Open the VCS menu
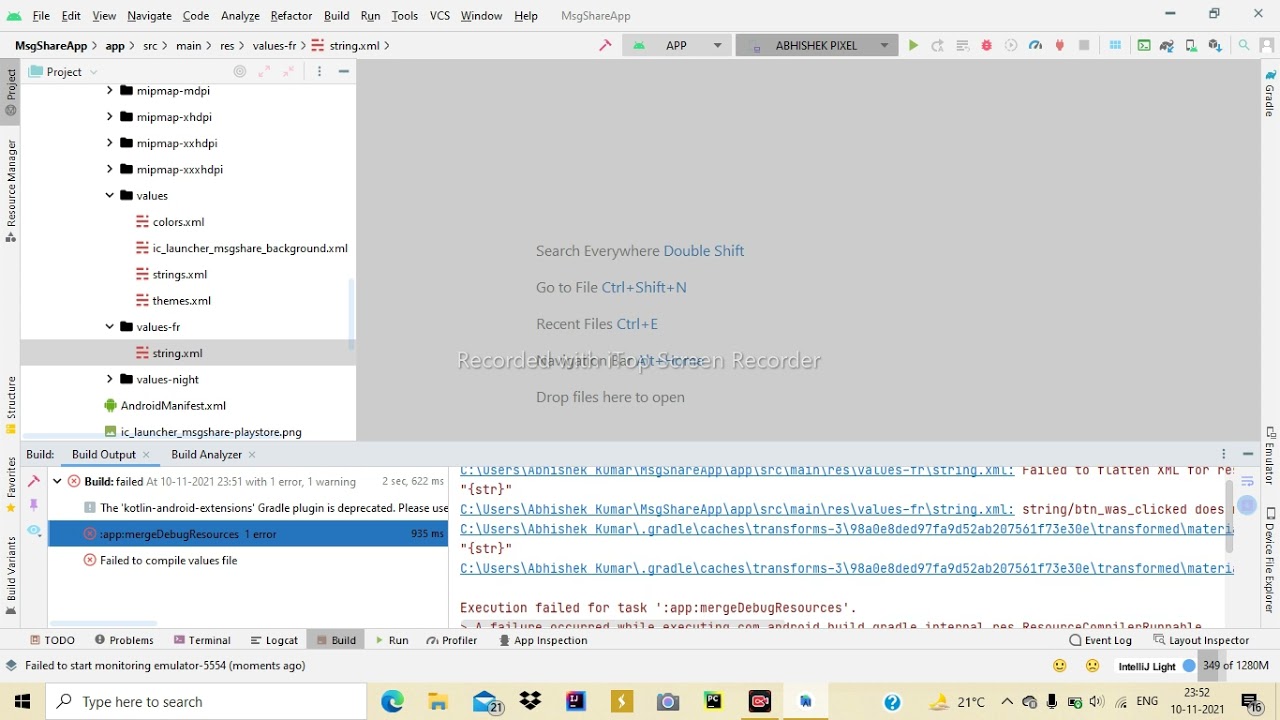Viewport: 1280px width, 720px height. pyautogui.click(x=440, y=15)
